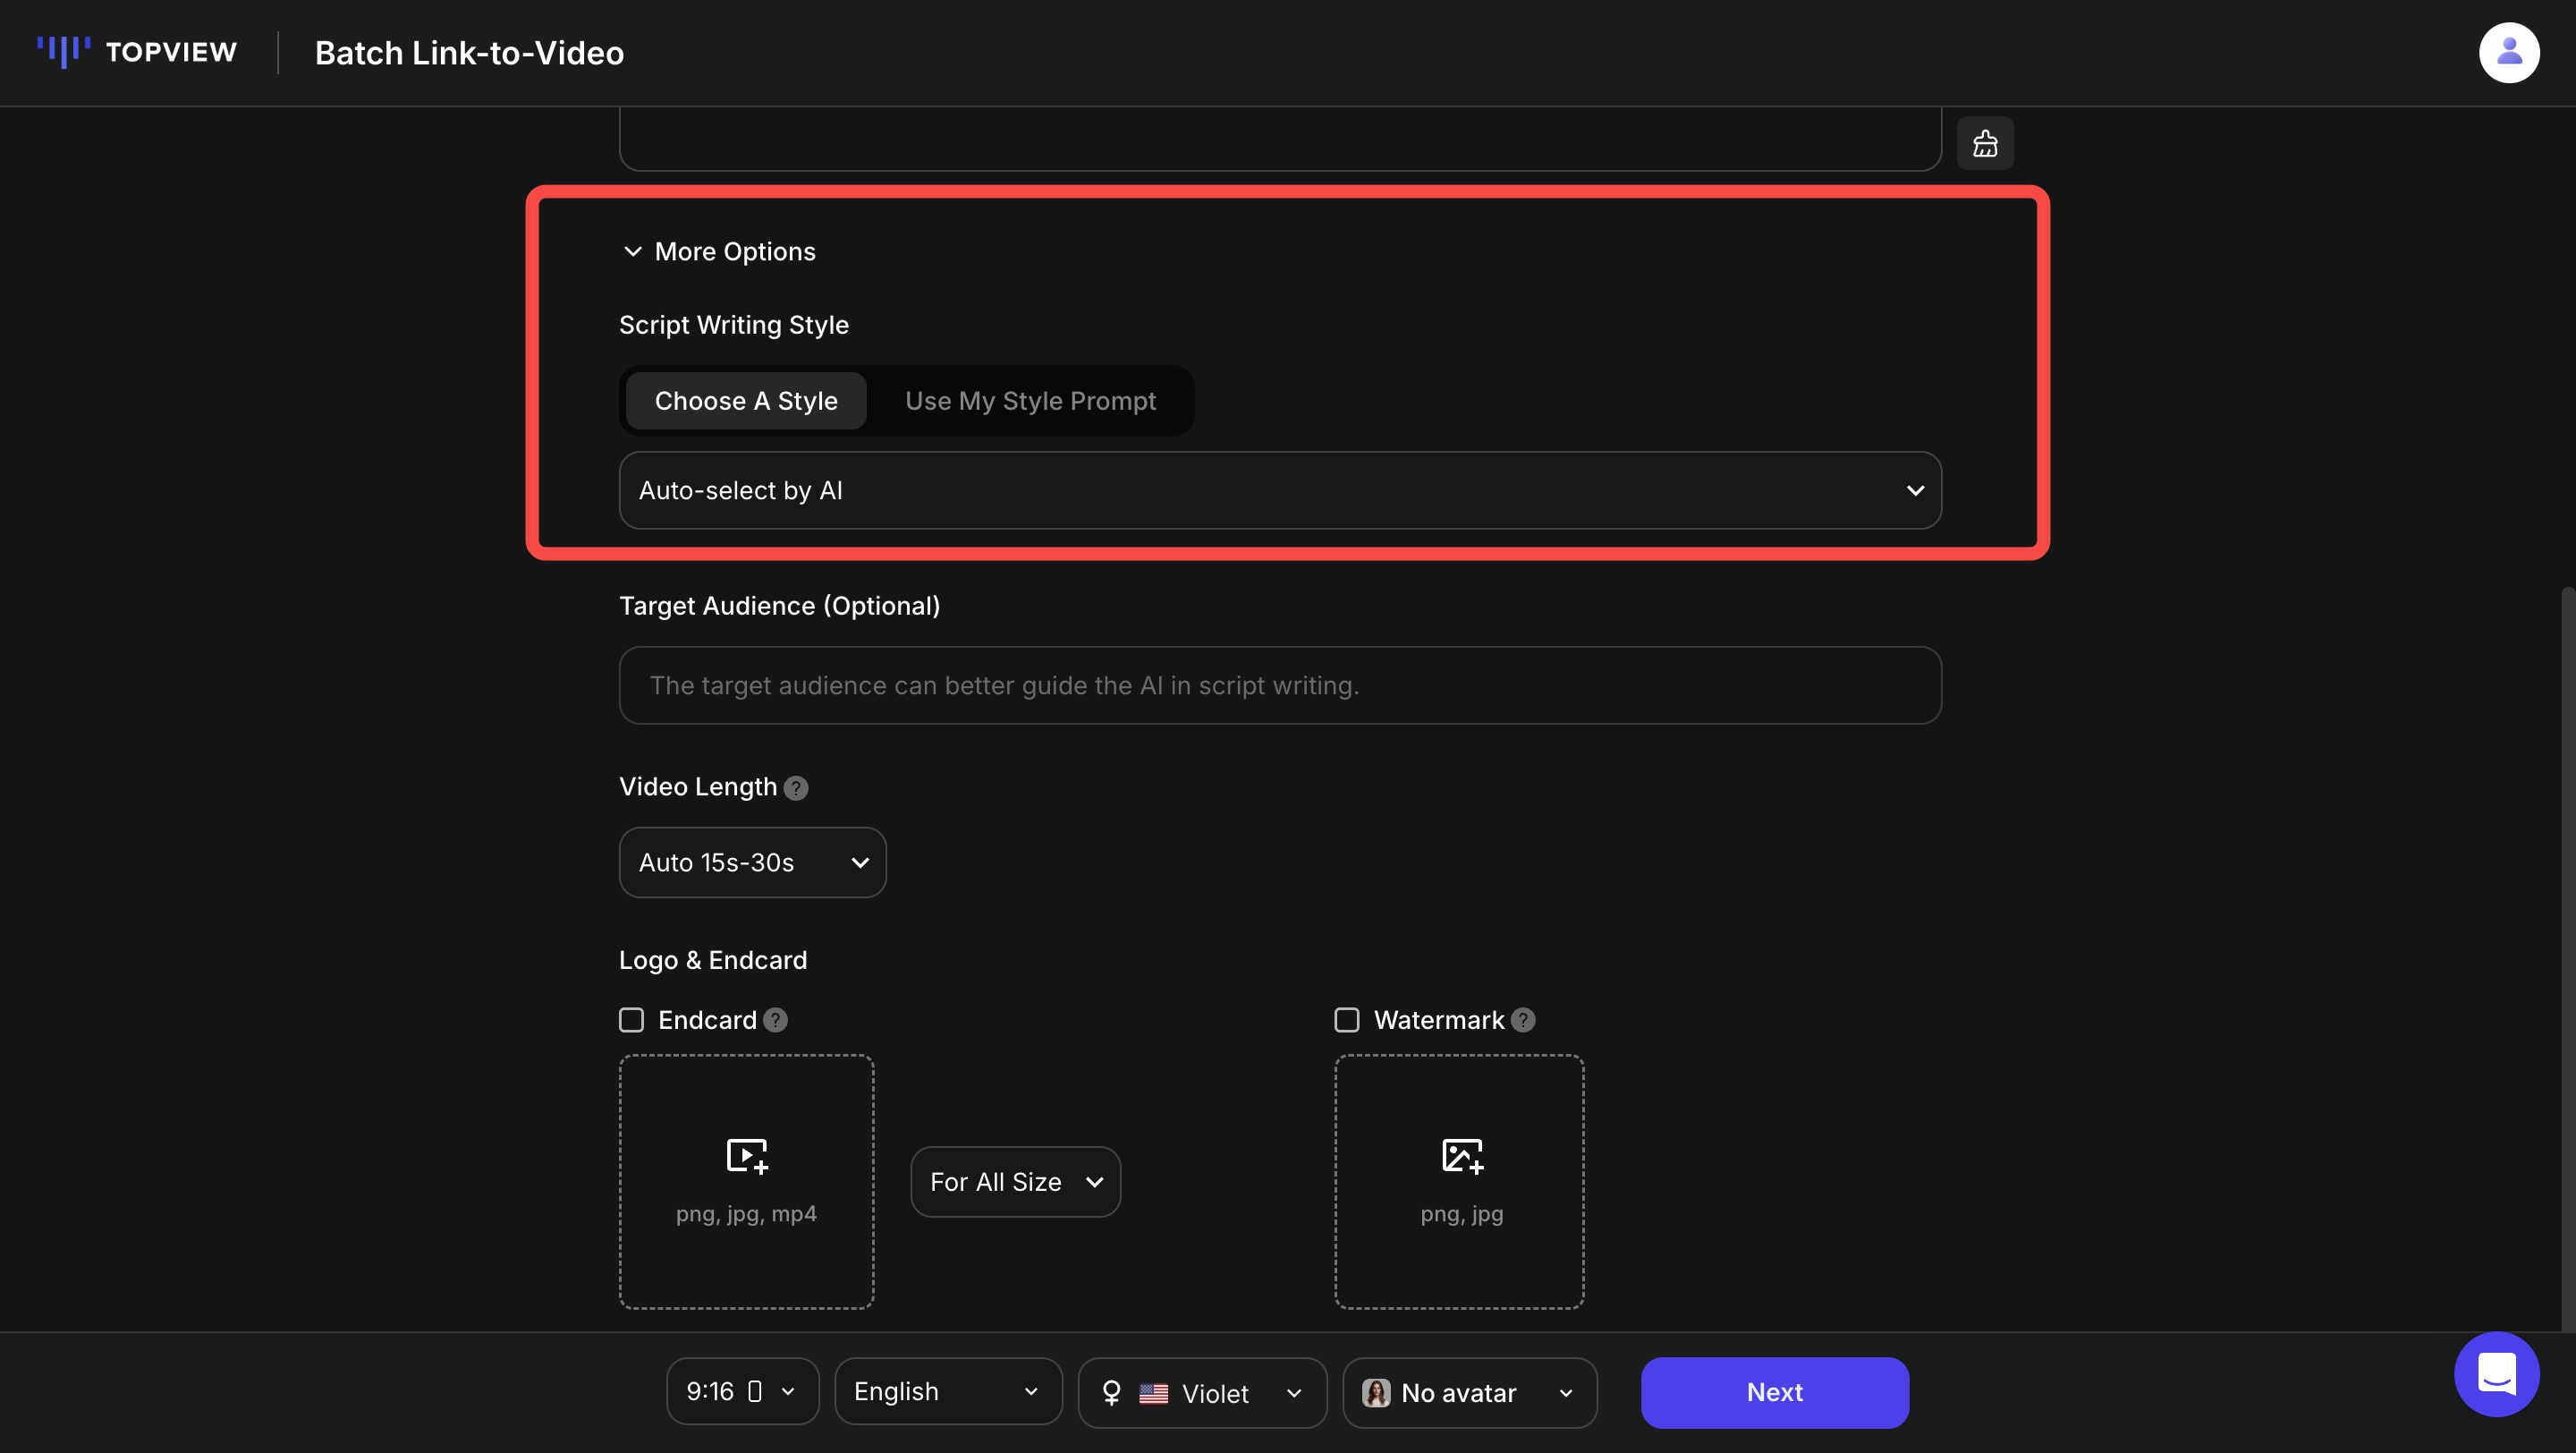Upload endcard via video-plus icon
The image size is (2576, 1453).
point(746,1156)
